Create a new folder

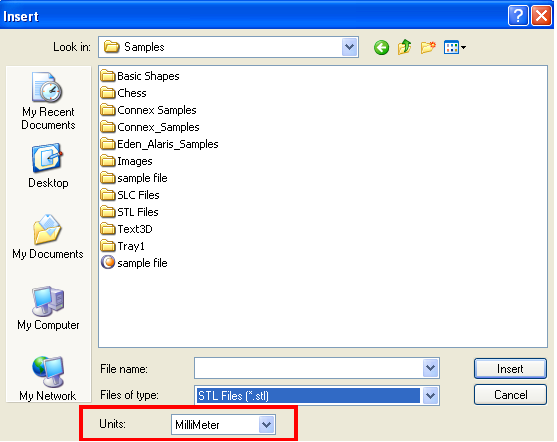click(428, 47)
